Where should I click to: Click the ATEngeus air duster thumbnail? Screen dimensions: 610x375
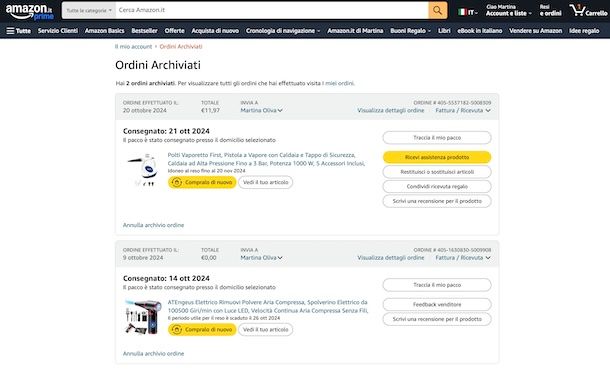click(143, 317)
